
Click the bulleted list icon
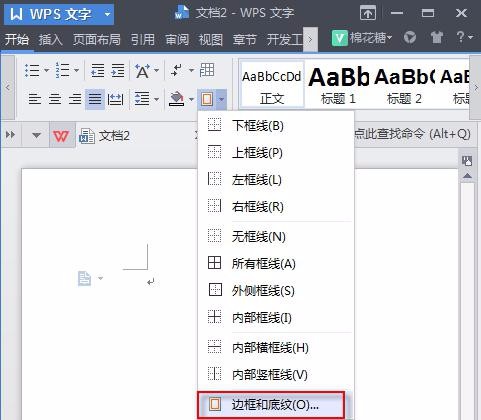pyautogui.click(x=32, y=70)
